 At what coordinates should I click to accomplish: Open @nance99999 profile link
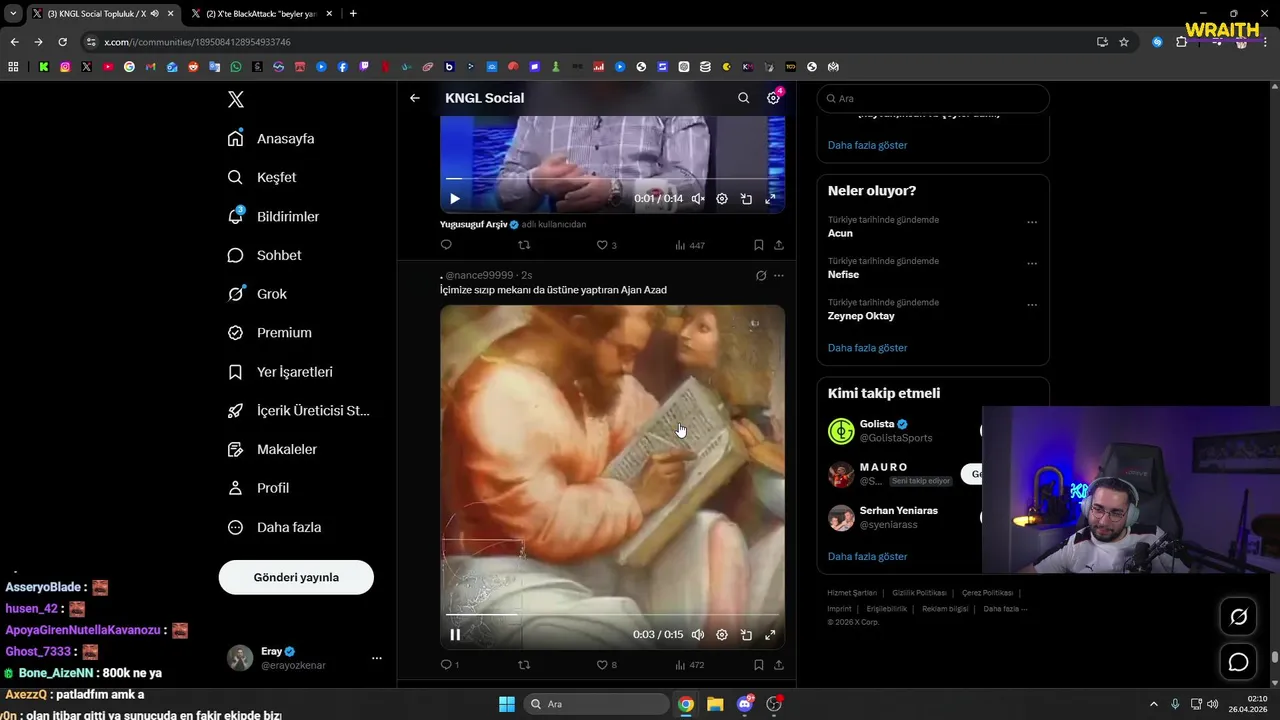[479, 275]
